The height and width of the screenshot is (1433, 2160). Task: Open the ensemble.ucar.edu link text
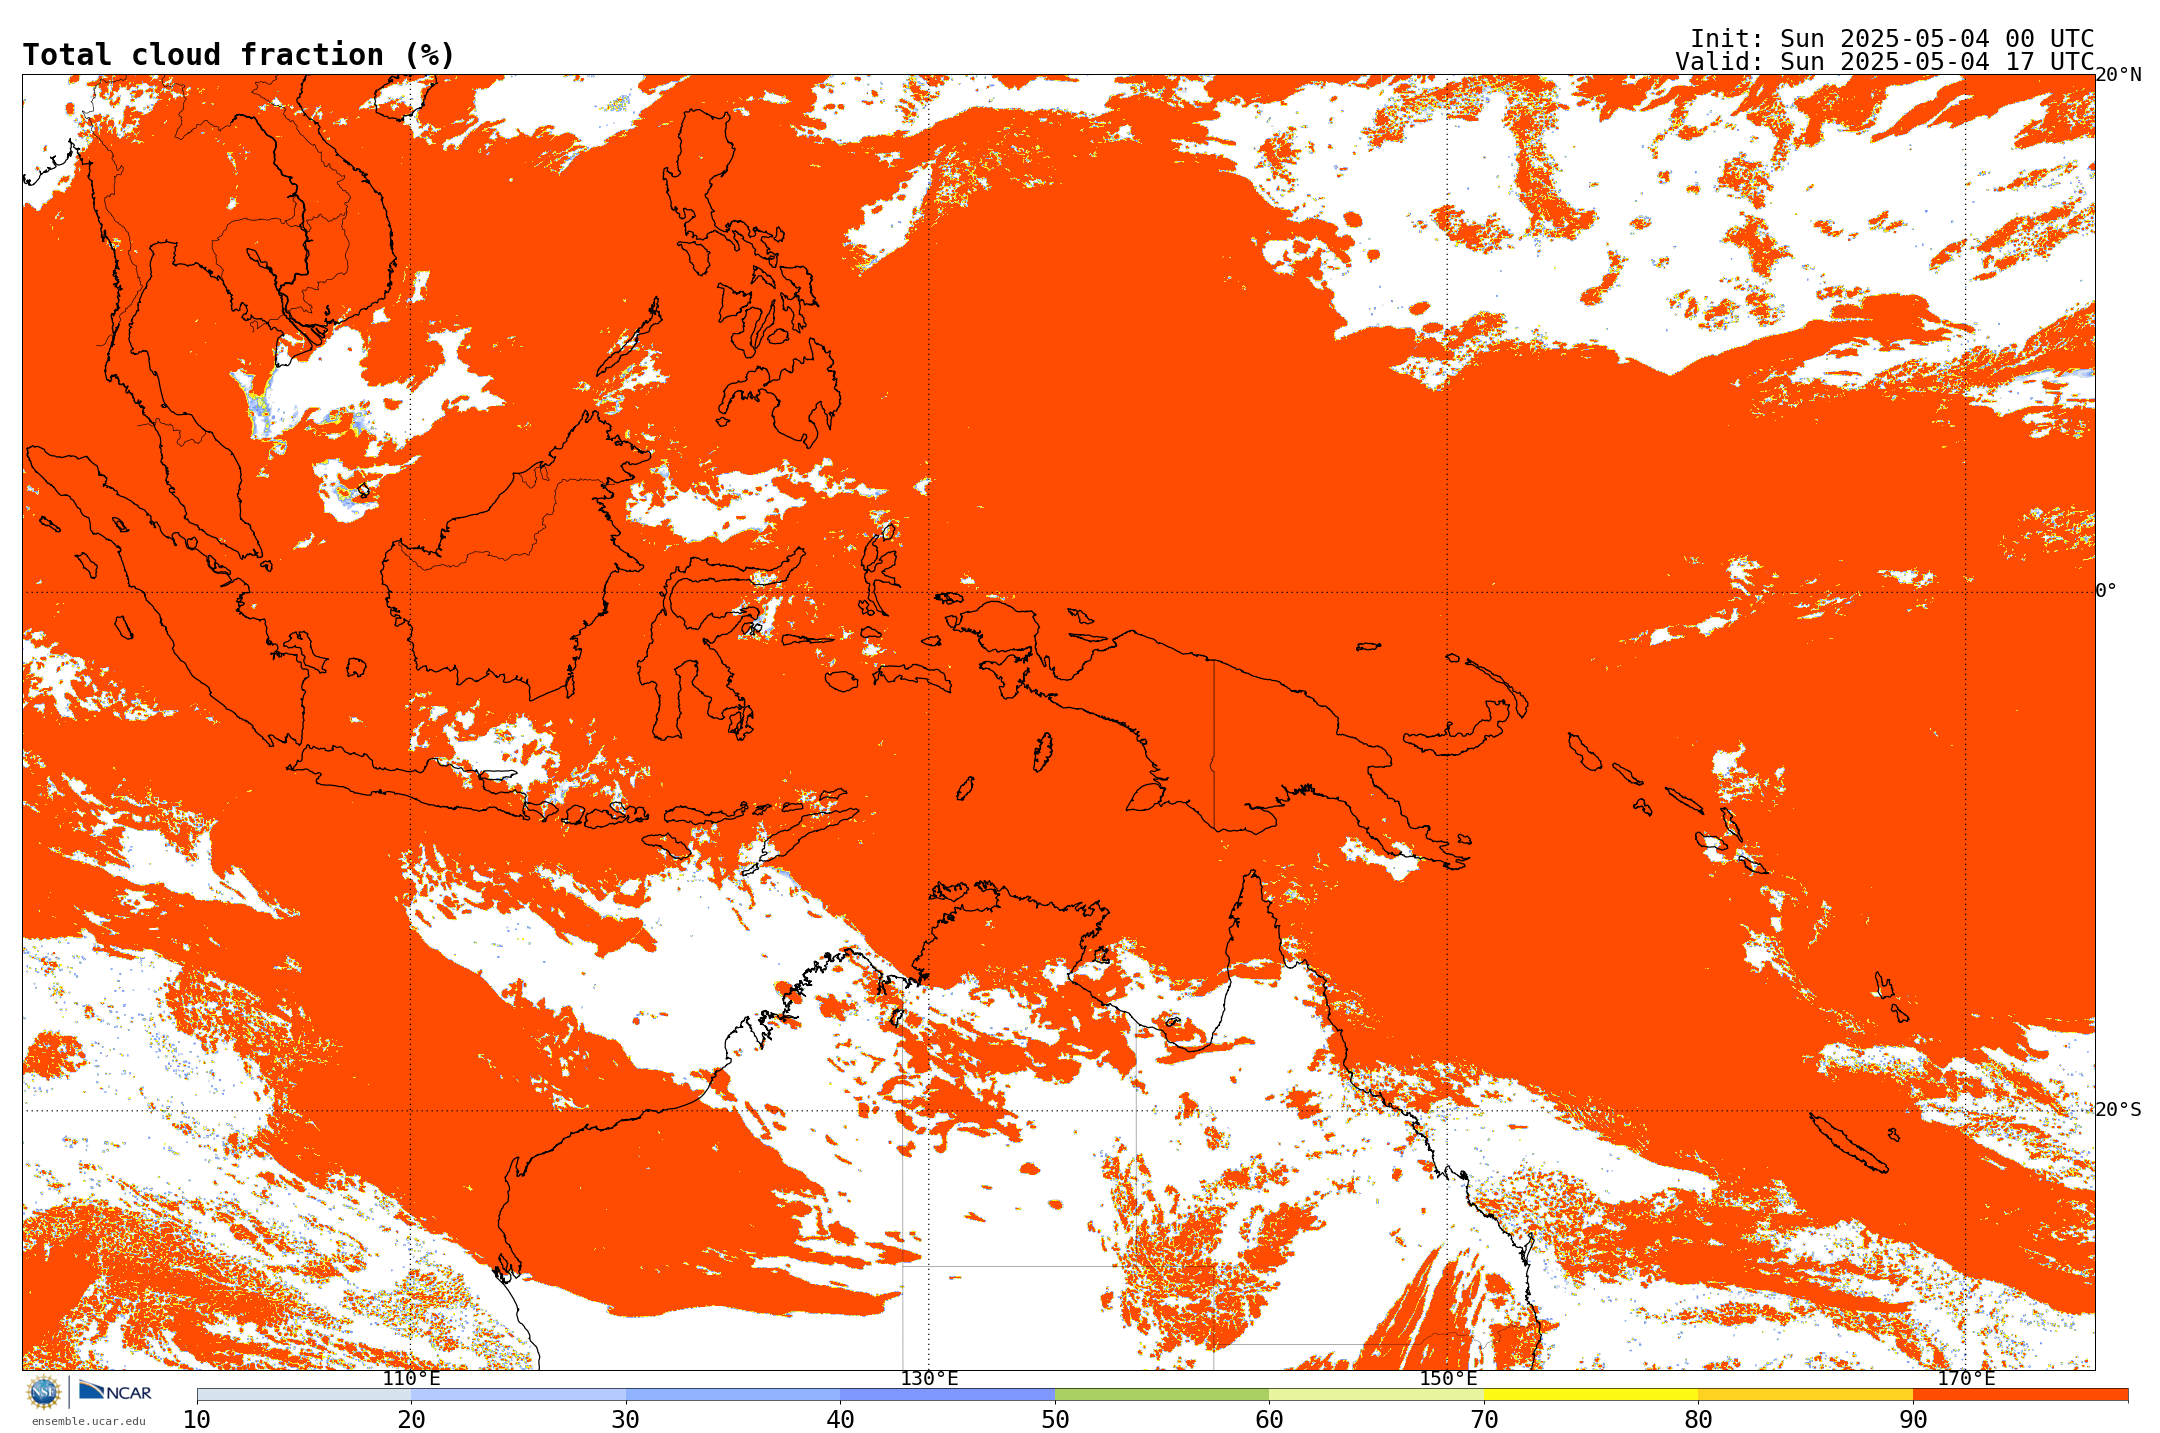pos(88,1421)
